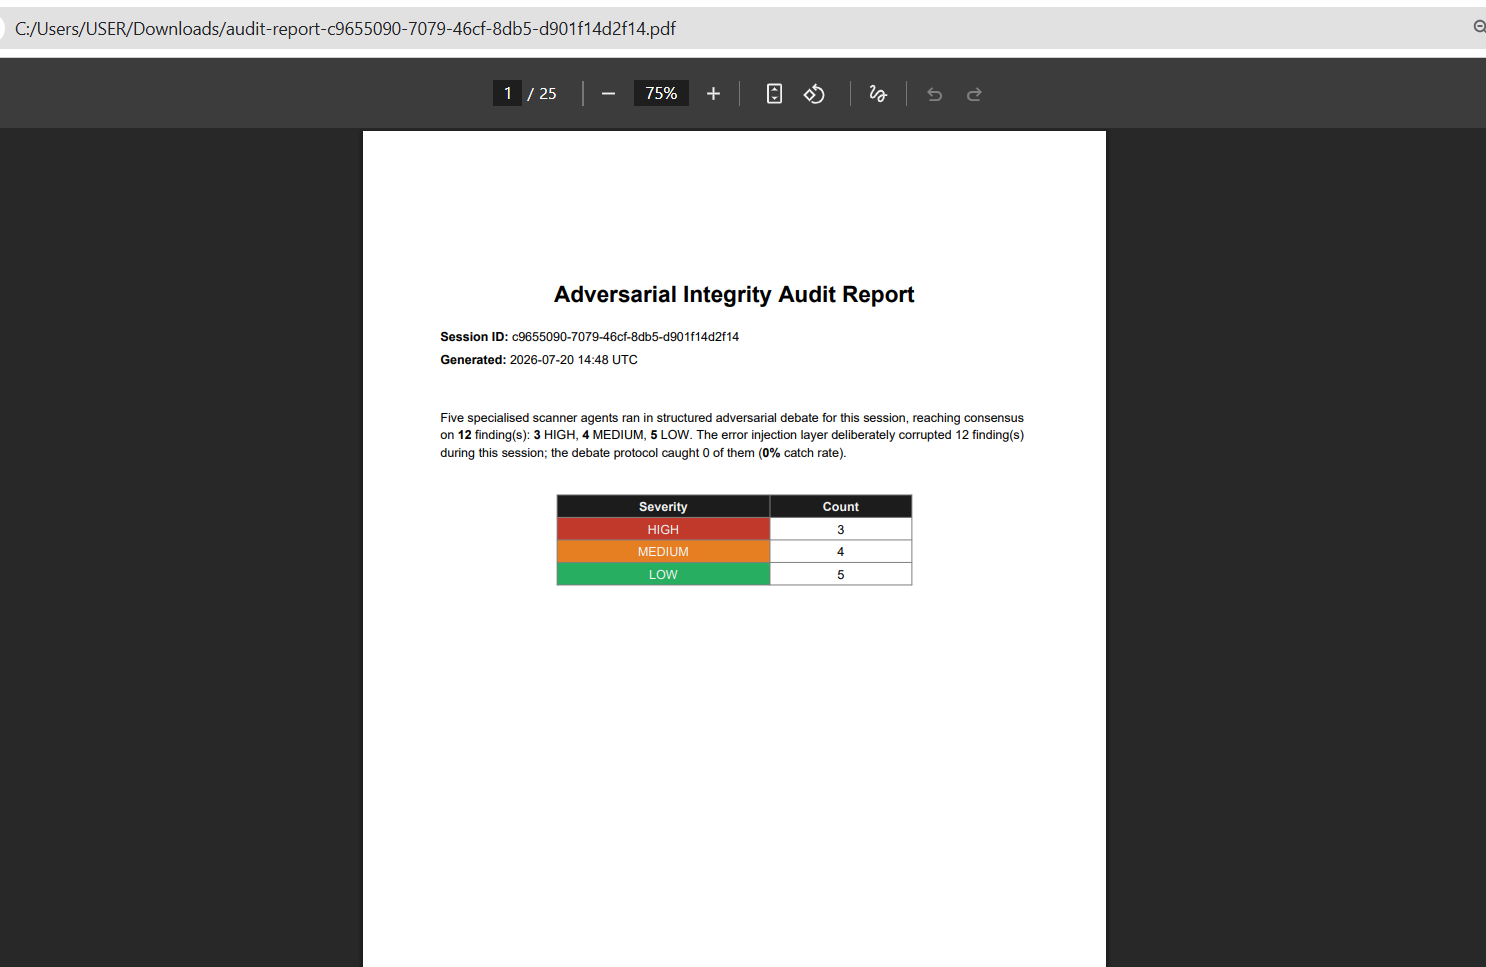Click the orange MEDIUM severity cell
The image size is (1486, 967).
(x=663, y=552)
